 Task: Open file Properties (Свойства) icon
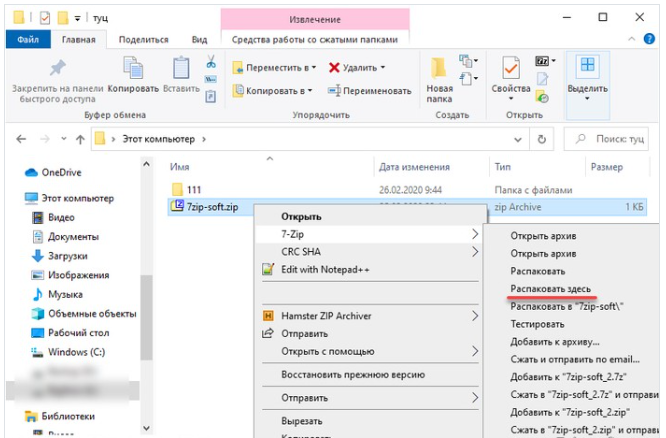coord(511,68)
